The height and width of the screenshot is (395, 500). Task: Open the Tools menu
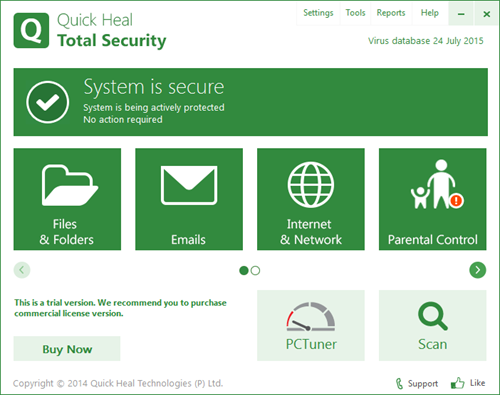point(355,13)
